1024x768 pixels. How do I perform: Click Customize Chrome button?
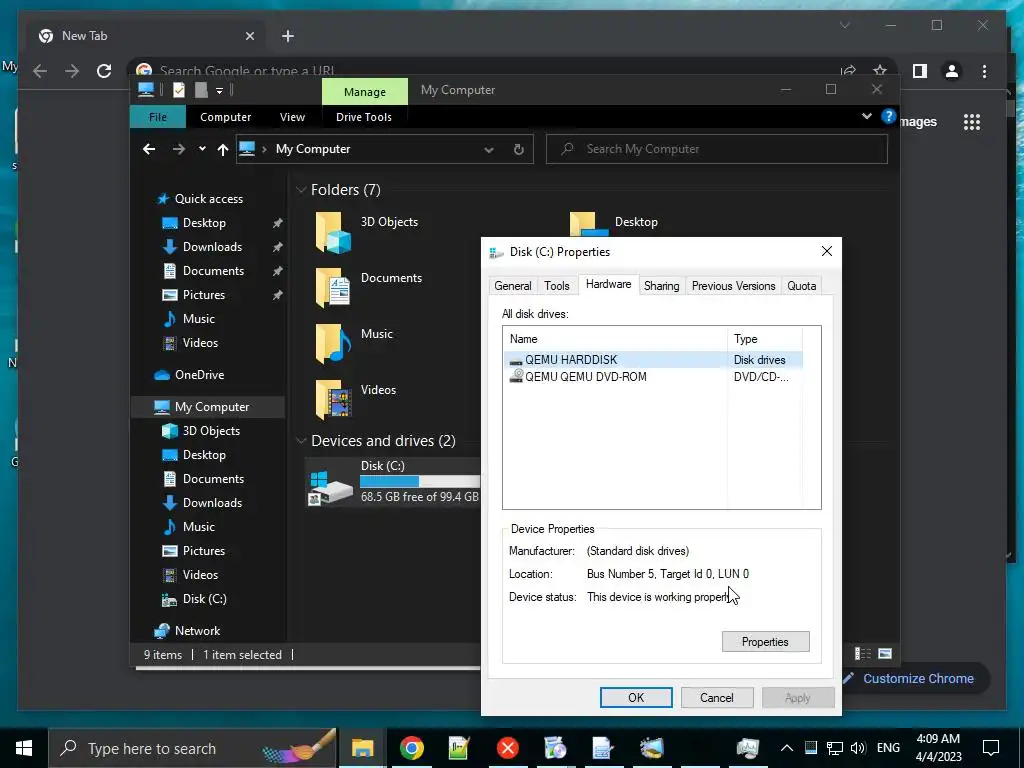917,679
